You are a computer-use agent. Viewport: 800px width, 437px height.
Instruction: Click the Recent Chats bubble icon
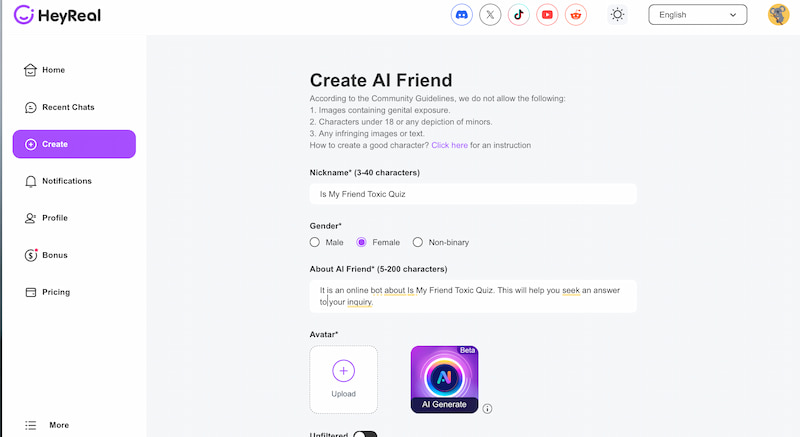[30, 107]
